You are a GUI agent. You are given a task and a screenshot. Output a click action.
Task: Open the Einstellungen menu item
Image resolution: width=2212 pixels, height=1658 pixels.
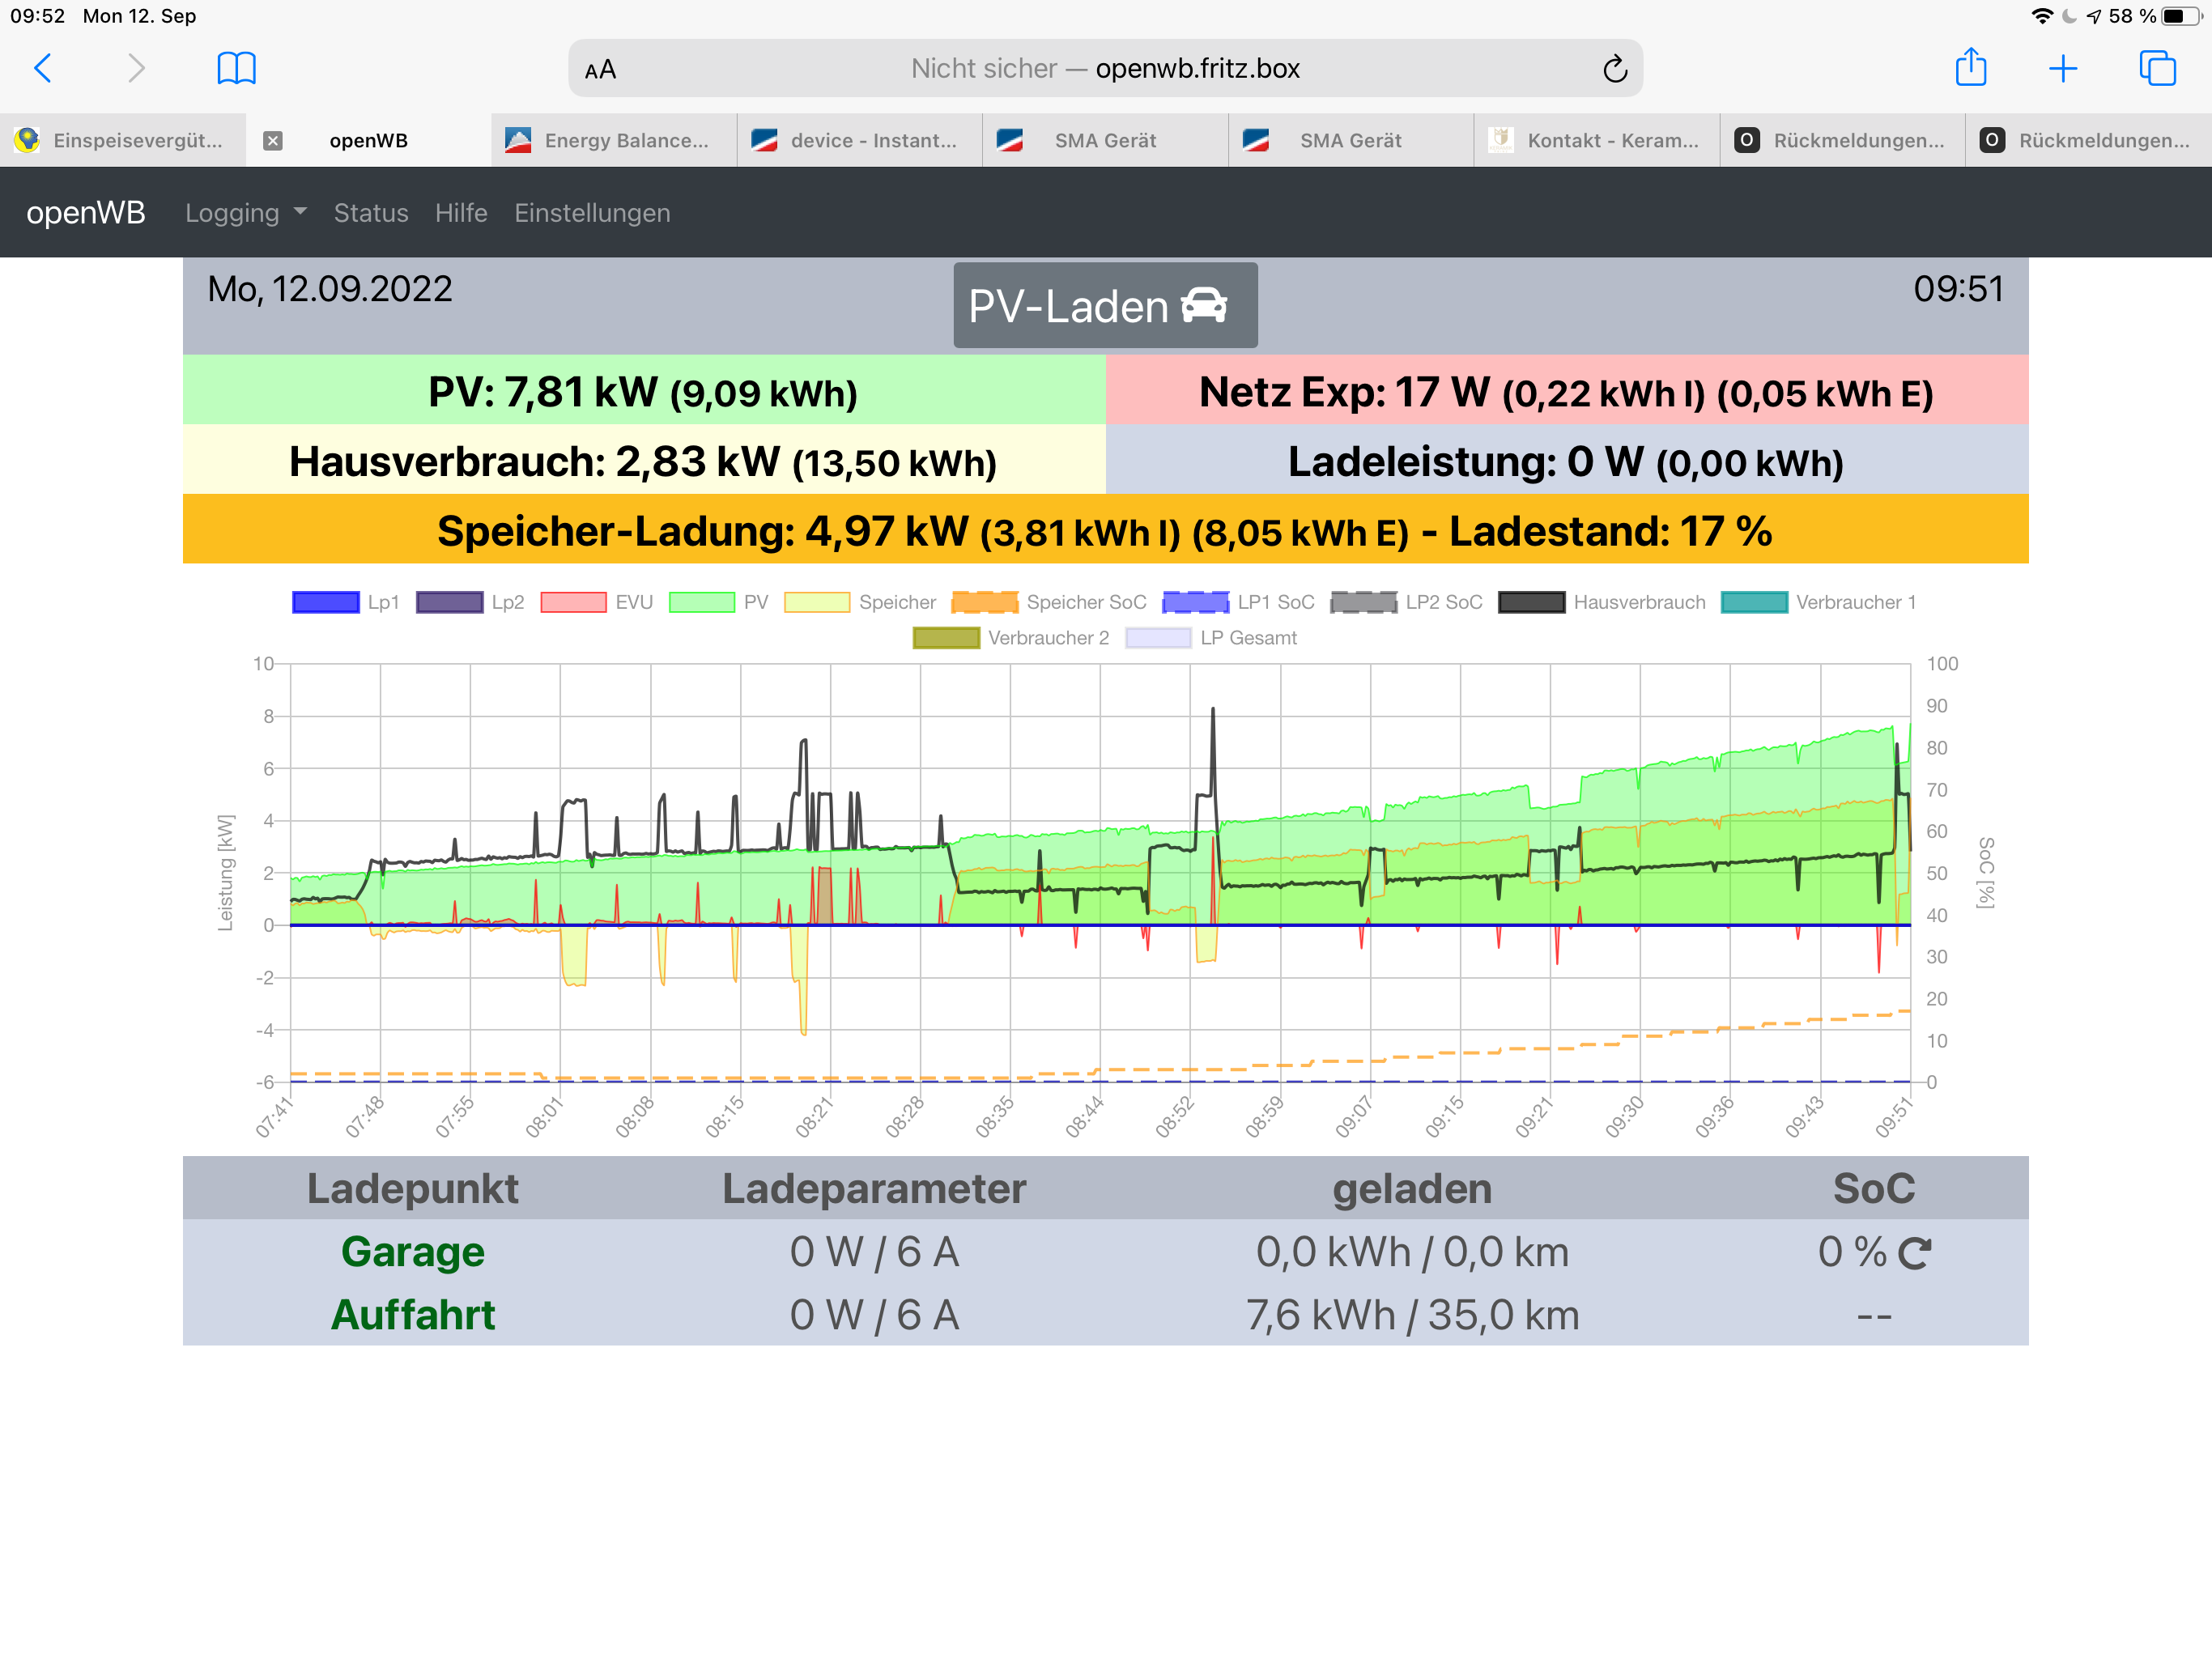[x=592, y=213]
